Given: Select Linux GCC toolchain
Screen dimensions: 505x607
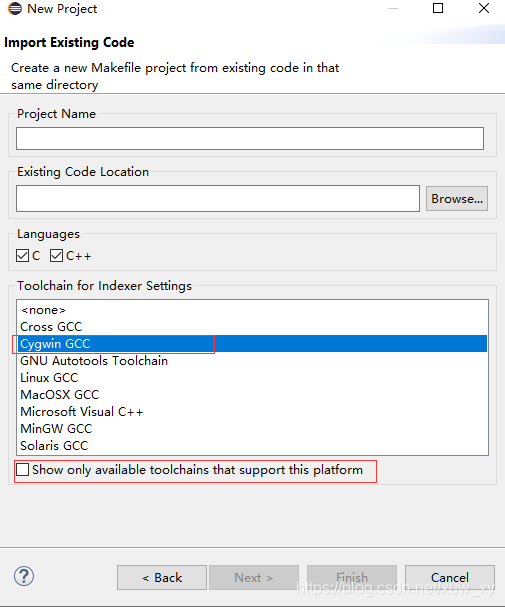Looking at the screenshot, I should pos(252,377).
